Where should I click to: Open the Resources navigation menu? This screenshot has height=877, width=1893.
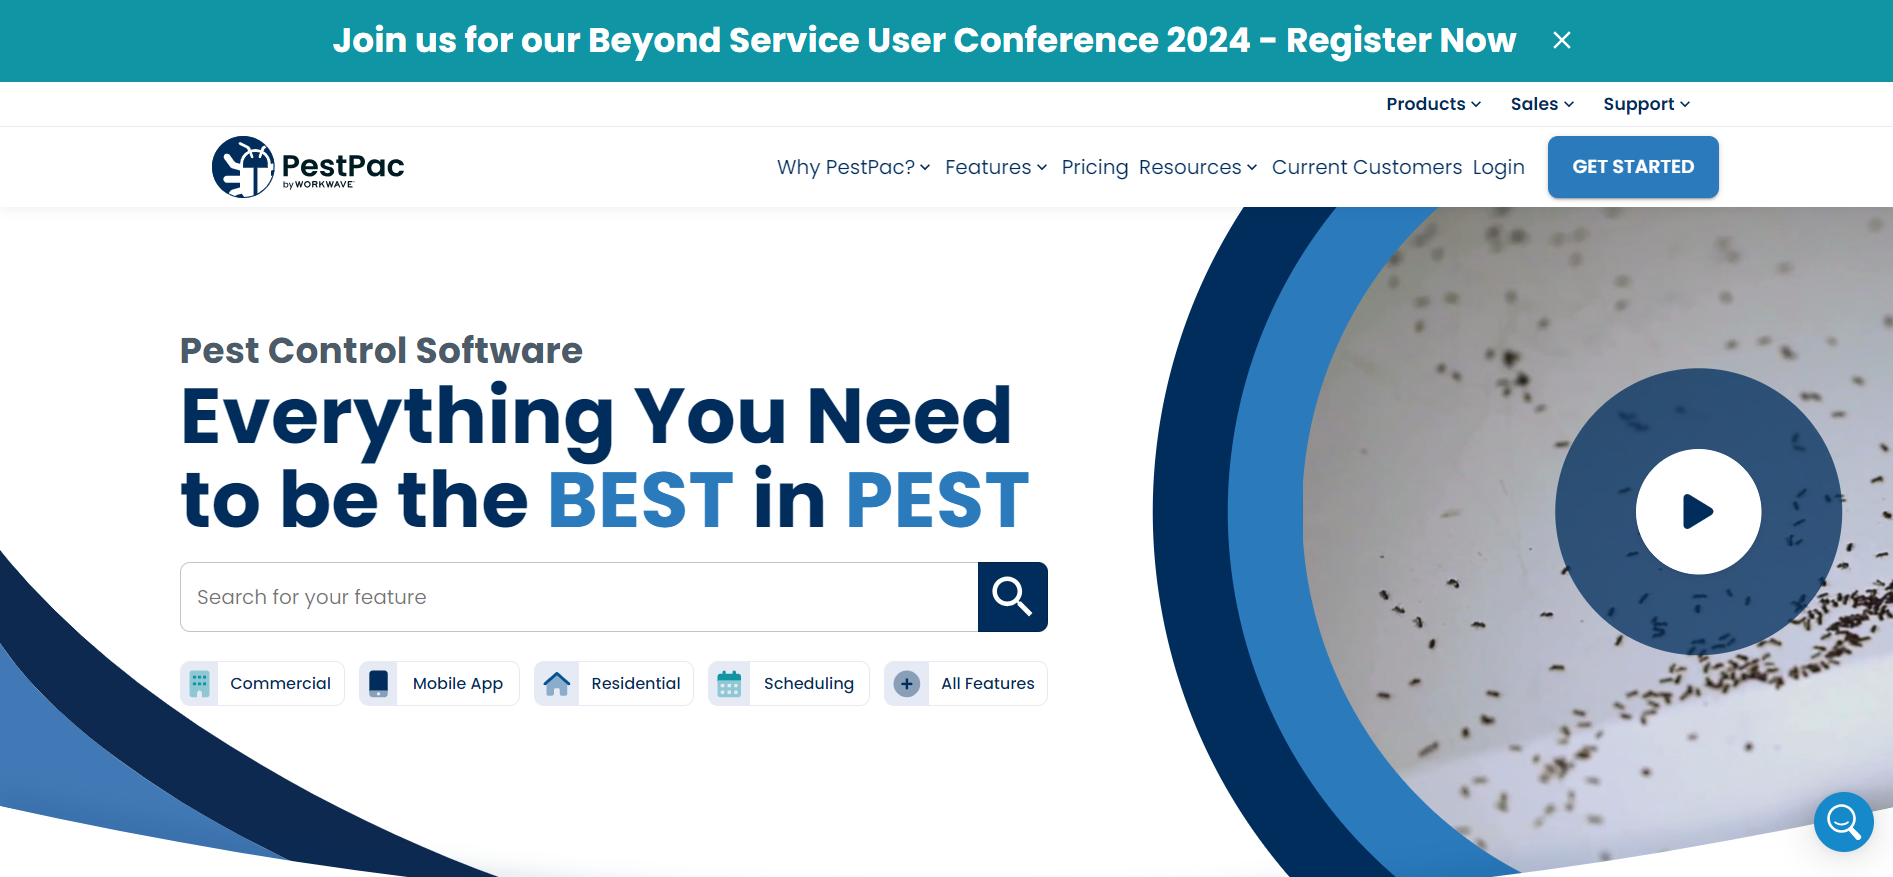(1197, 167)
